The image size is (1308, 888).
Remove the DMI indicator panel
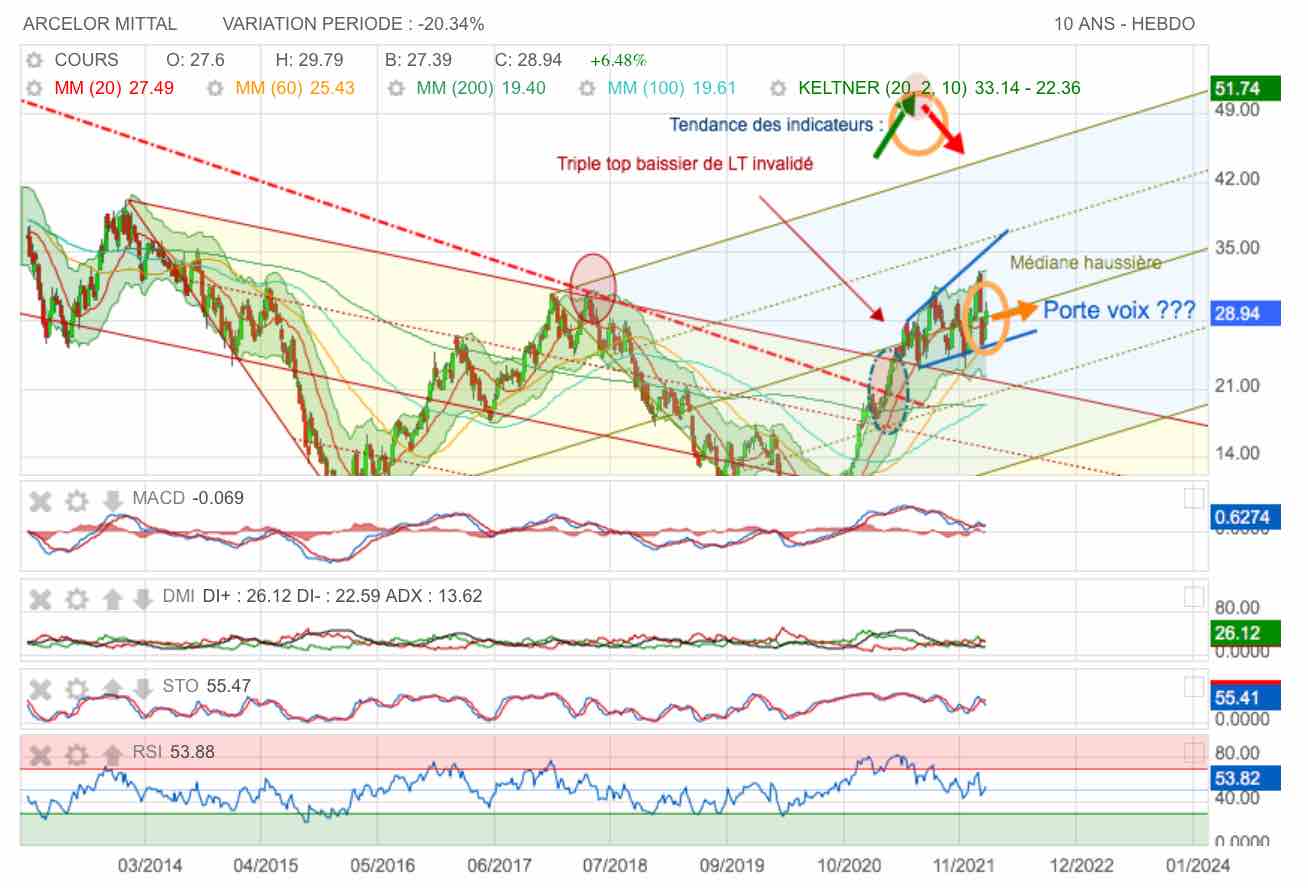click(x=40, y=598)
